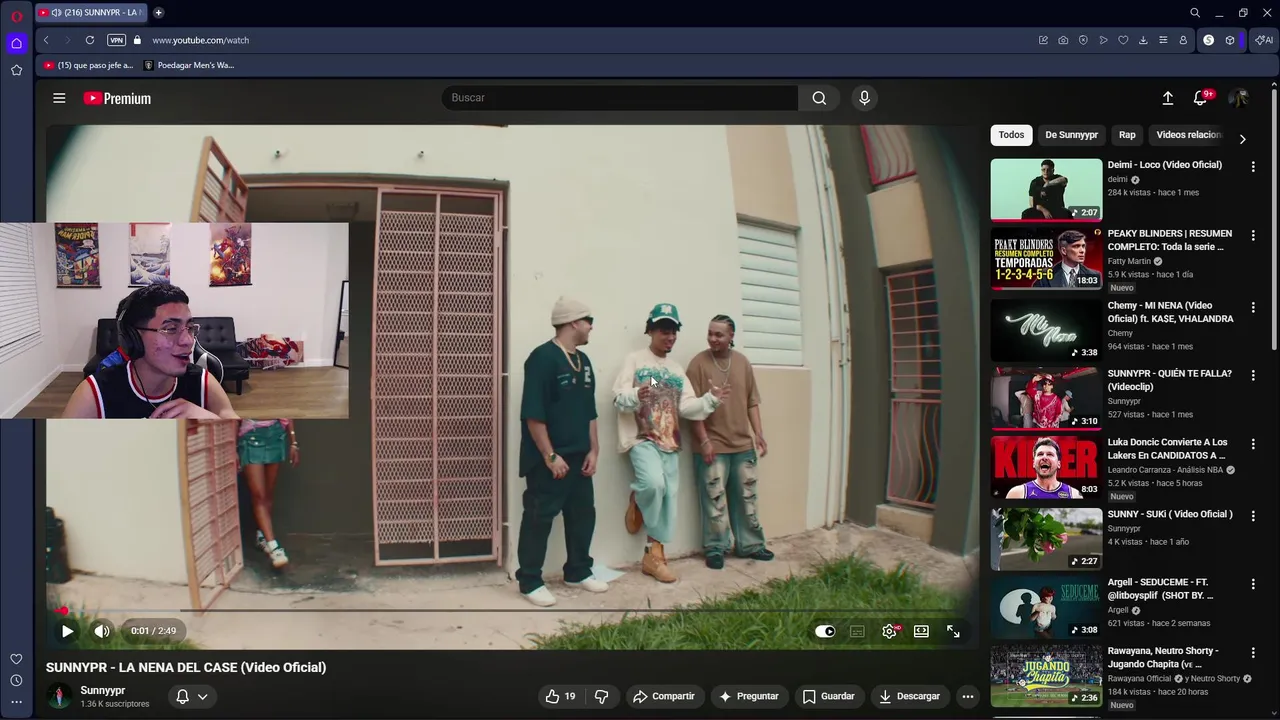Open bookmark 'que paso jefe a...'
This screenshot has height=720, width=1280.
88,65
